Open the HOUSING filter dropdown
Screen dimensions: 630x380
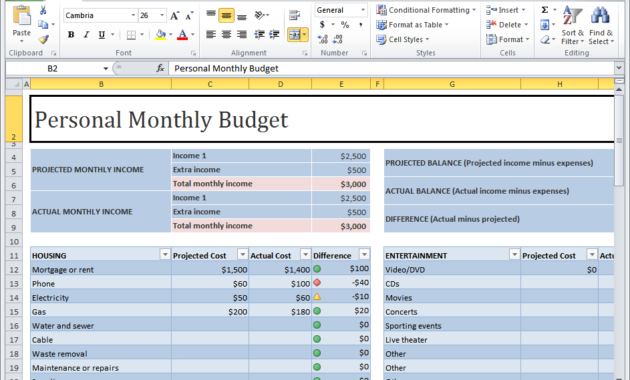pos(165,254)
